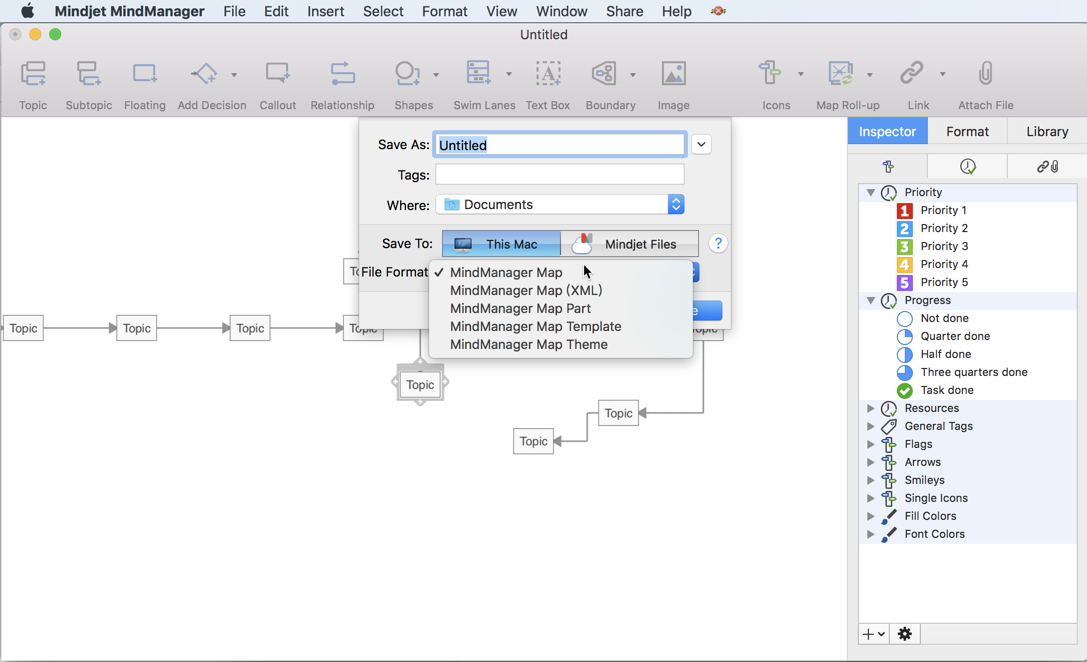Add a Boundary around topics
This screenshot has width=1087, height=662.
[604, 73]
